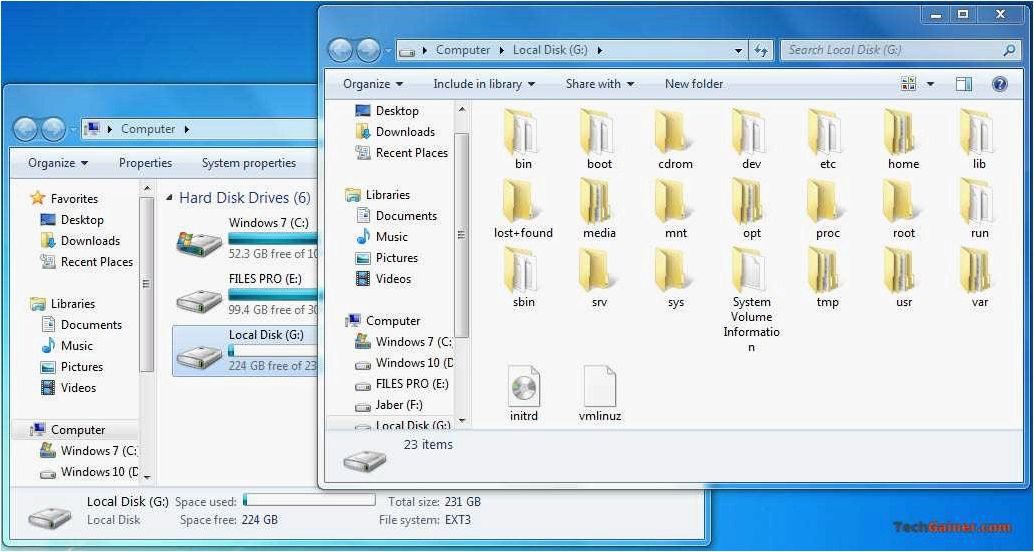Open the root folder
This screenshot has height=552, width=1034.
[903, 208]
